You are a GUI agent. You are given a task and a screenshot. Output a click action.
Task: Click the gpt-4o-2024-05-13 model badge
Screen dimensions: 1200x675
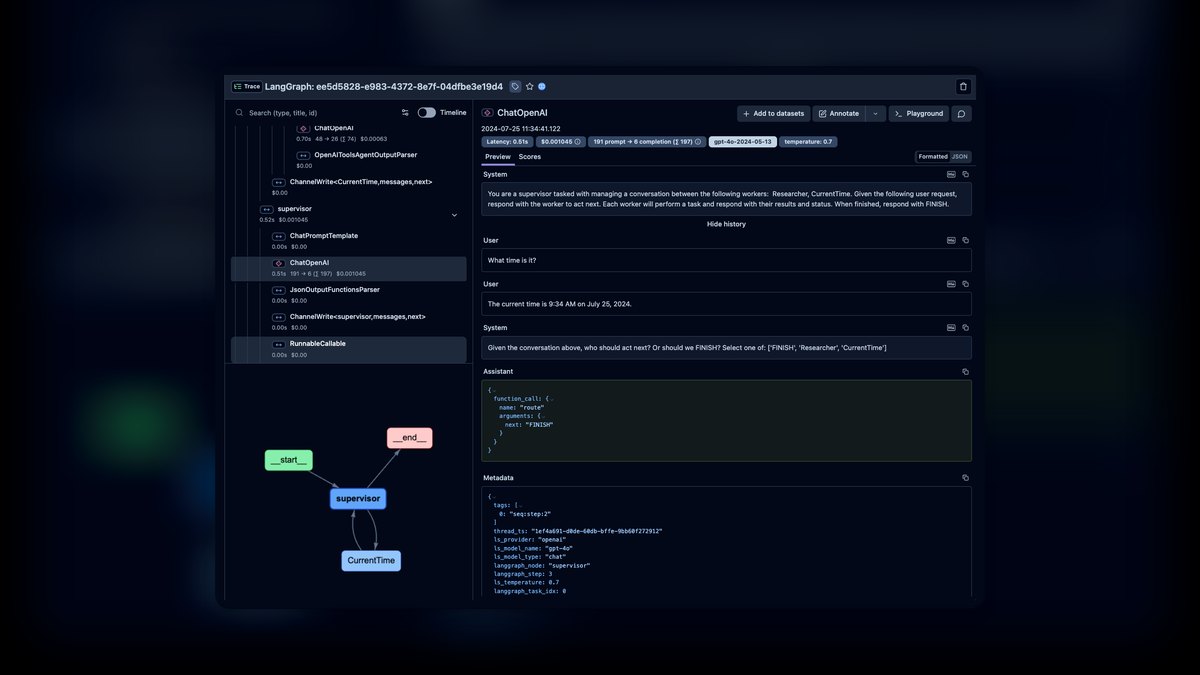[742, 142]
